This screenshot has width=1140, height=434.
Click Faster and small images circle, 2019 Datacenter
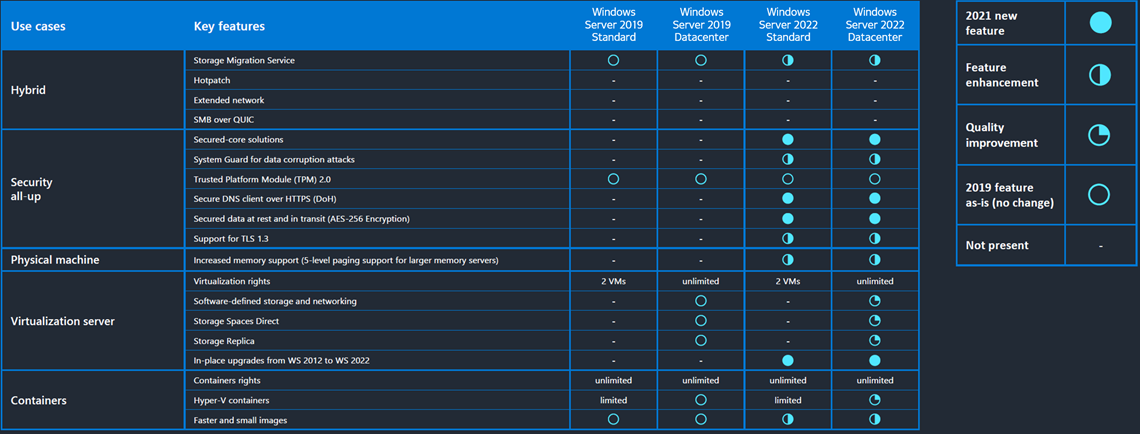coord(701,419)
